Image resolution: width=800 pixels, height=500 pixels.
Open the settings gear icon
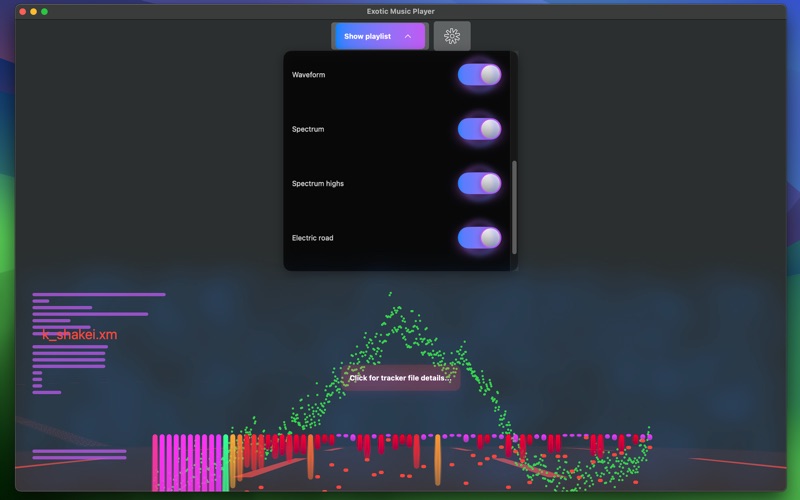click(x=452, y=36)
